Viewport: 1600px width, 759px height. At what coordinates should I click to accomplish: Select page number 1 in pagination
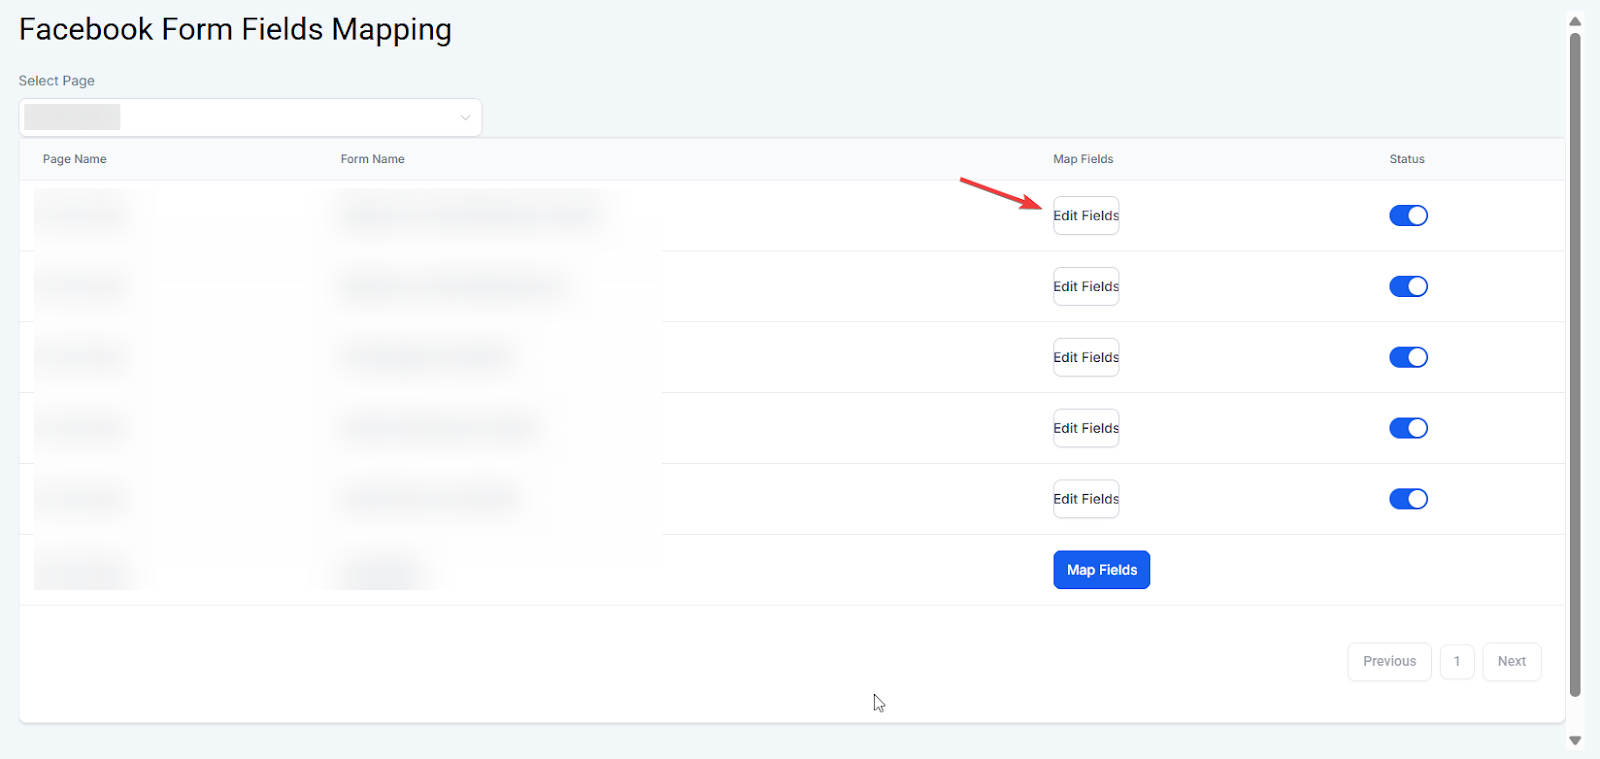click(x=1457, y=662)
